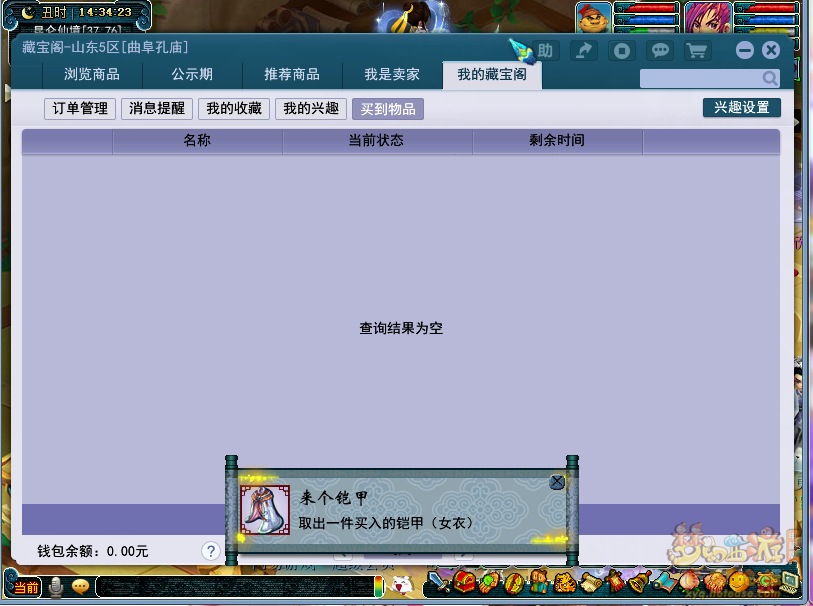813x606 pixels.
Task: Open 消息提醒 notifications
Action: point(157,108)
